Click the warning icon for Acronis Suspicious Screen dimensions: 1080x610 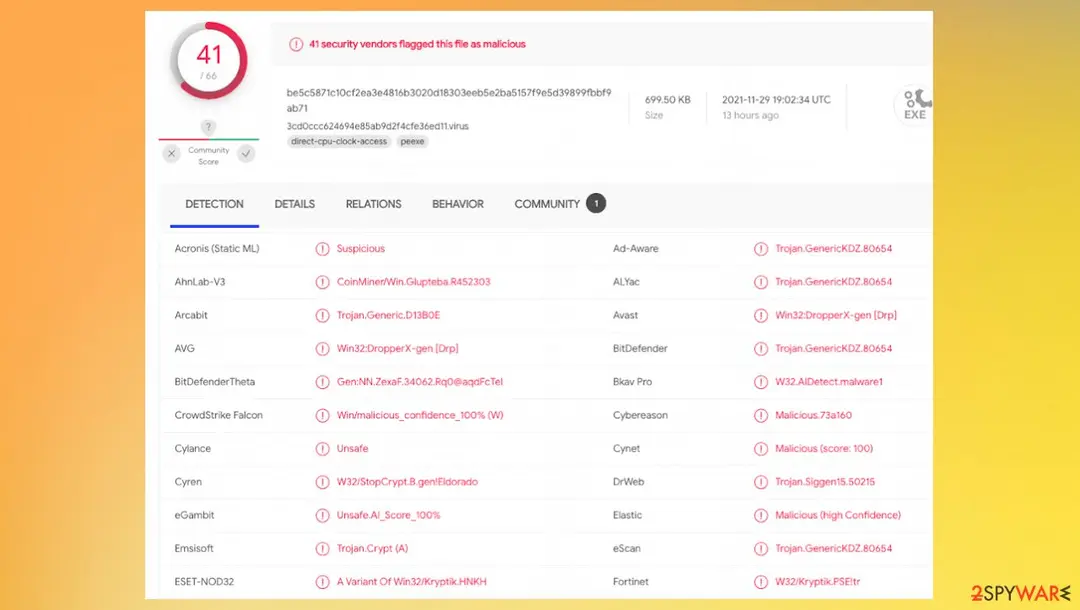click(322, 249)
